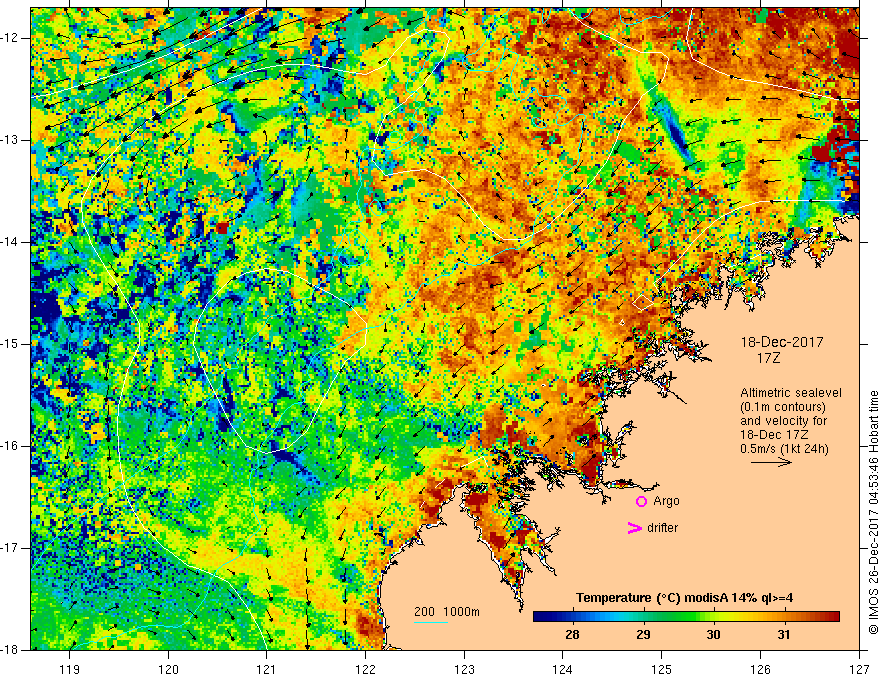Click the 'Altimetric sealevel' caption line
The image size is (880, 680).
pos(791,393)
